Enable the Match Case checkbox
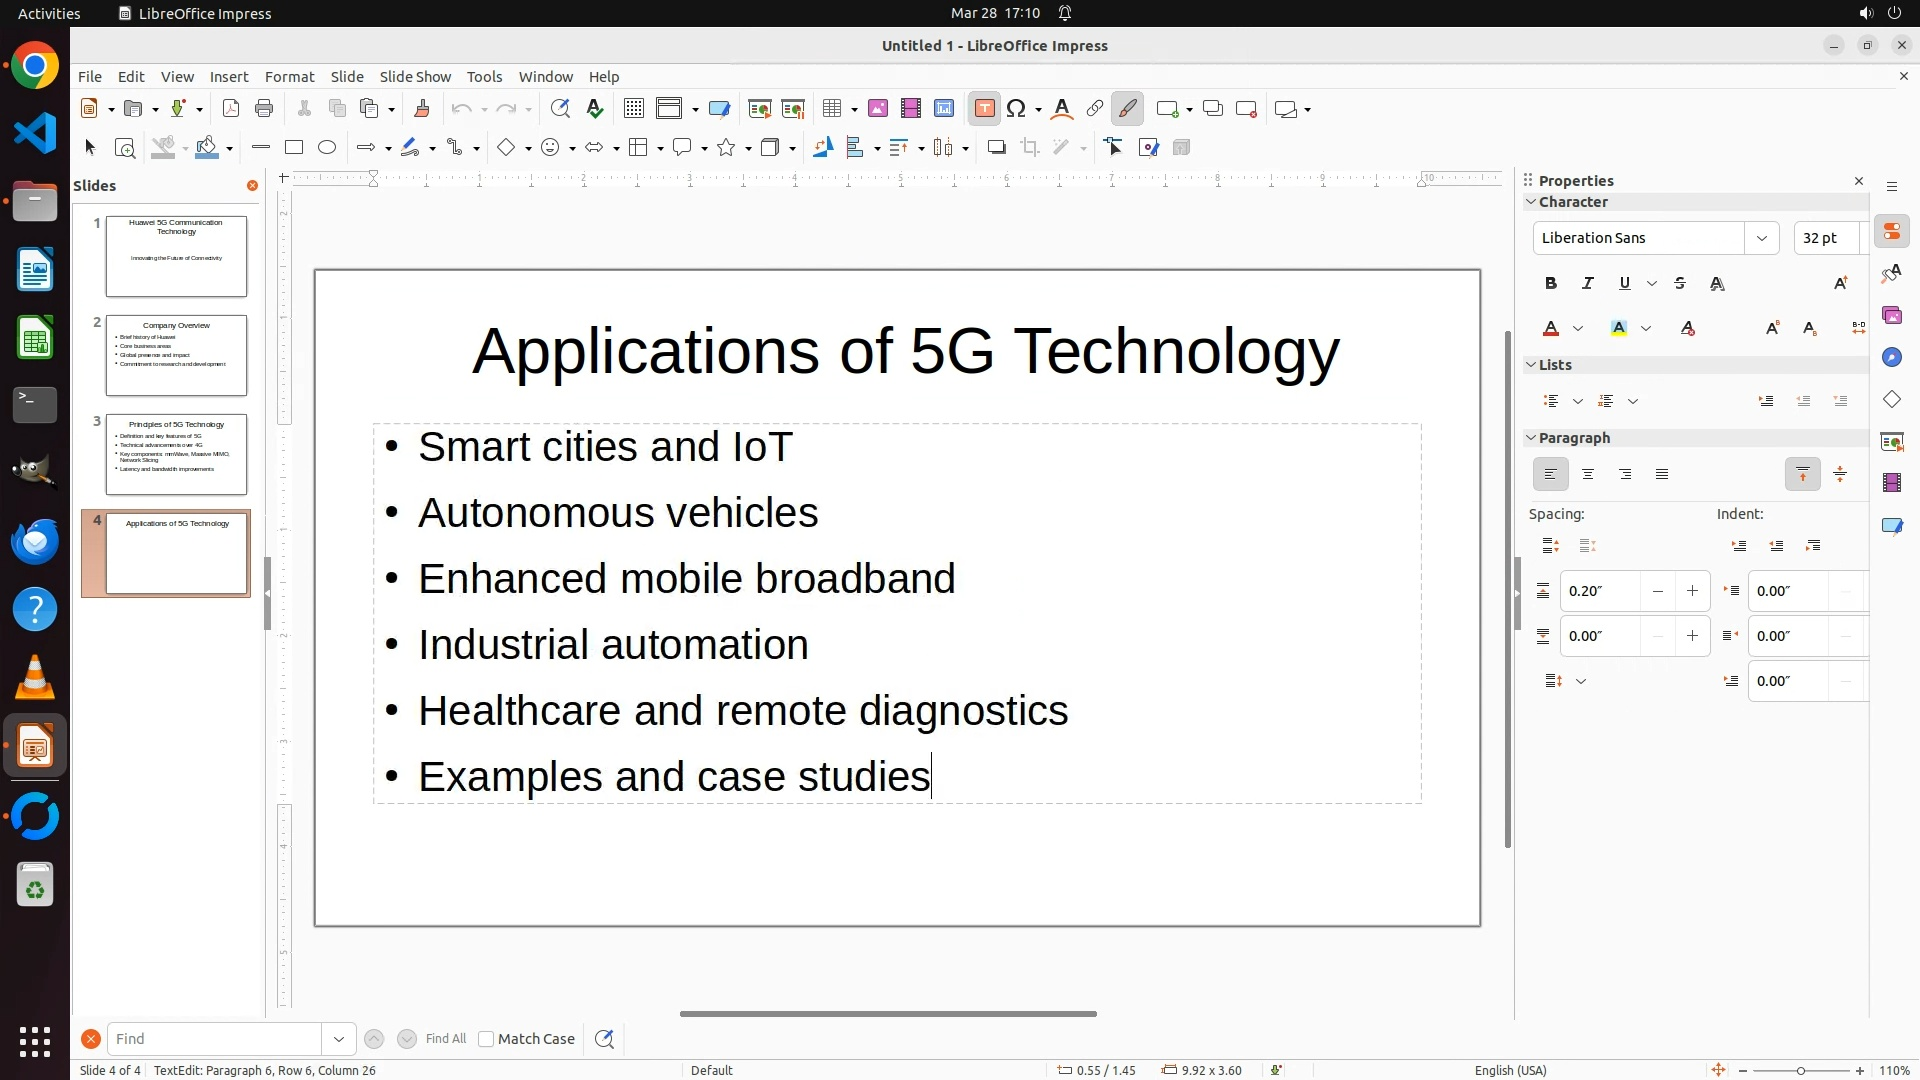Screen dimensions: 1920x1080 point(486,1039)
